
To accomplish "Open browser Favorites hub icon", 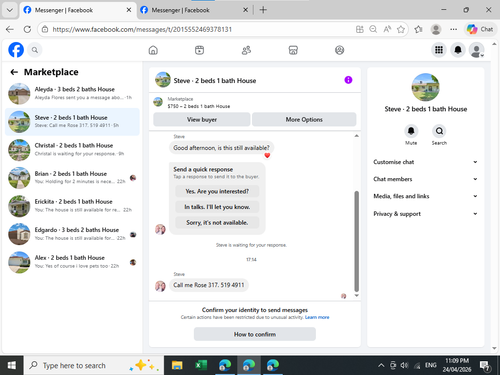I will pos(418,29).
